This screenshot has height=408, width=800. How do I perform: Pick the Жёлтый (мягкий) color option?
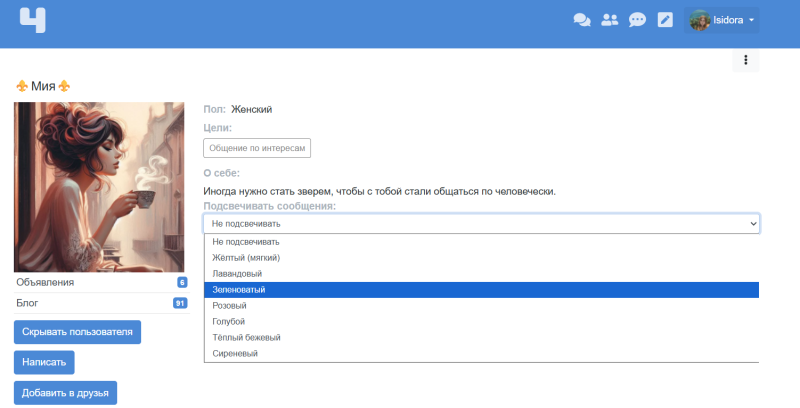tap(246, 258)
